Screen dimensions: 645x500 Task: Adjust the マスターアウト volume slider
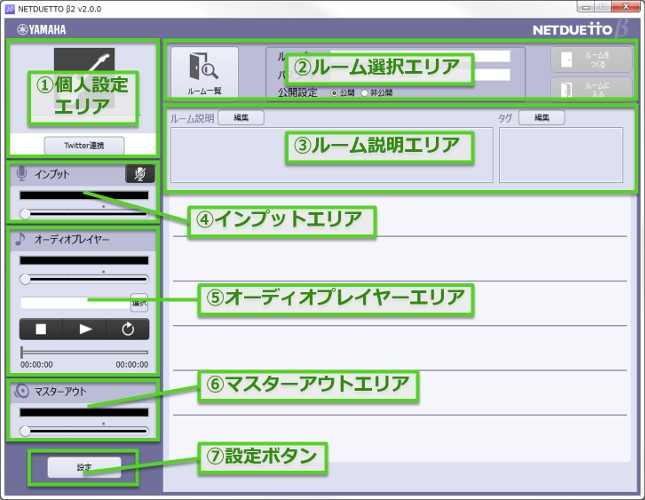click(84, 431)
